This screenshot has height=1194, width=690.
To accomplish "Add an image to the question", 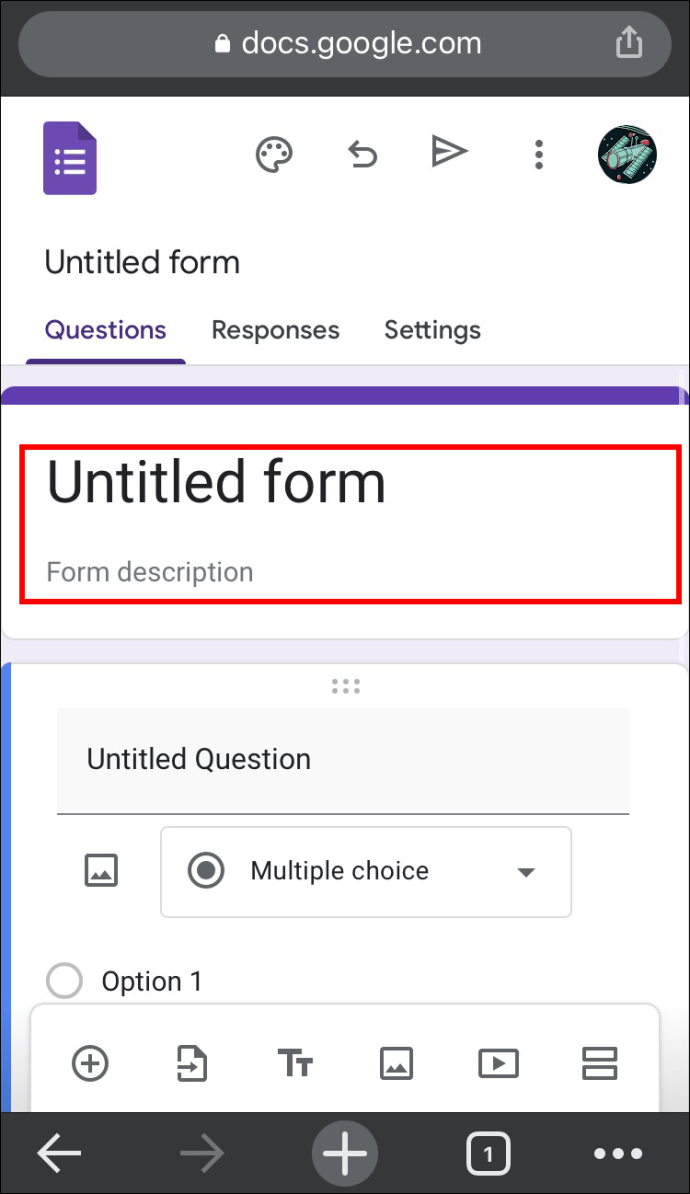I will pos(101,871).
